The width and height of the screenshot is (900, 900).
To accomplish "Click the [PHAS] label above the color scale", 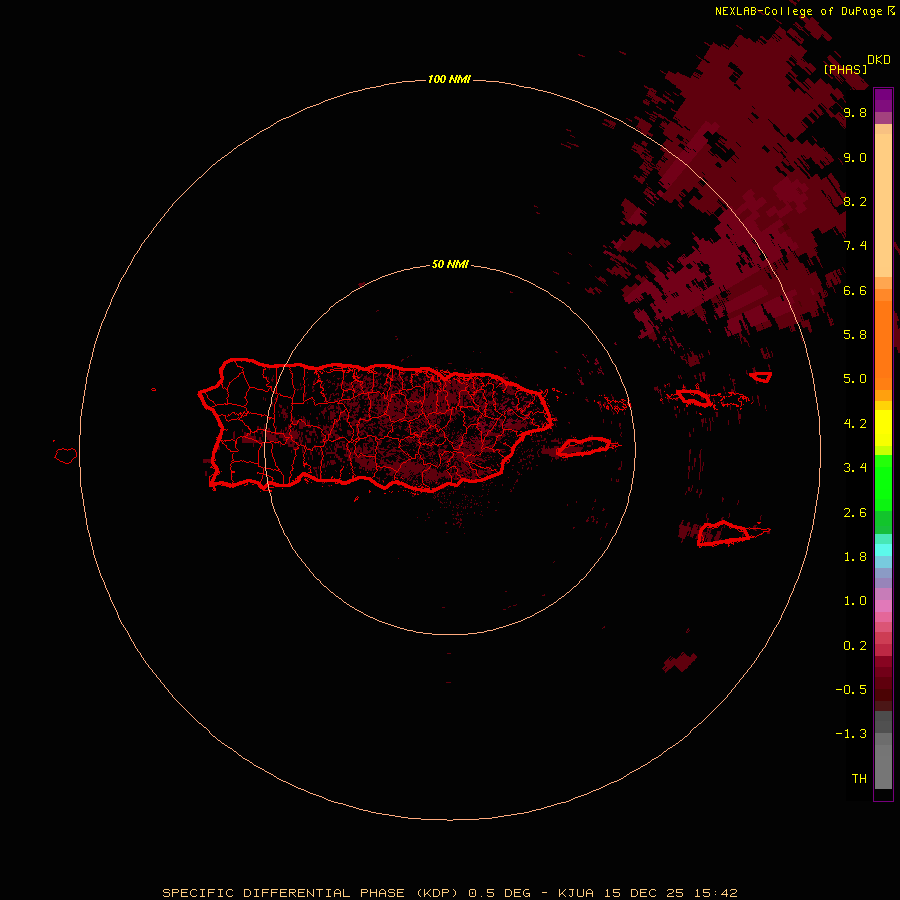I will click(845, 69).
